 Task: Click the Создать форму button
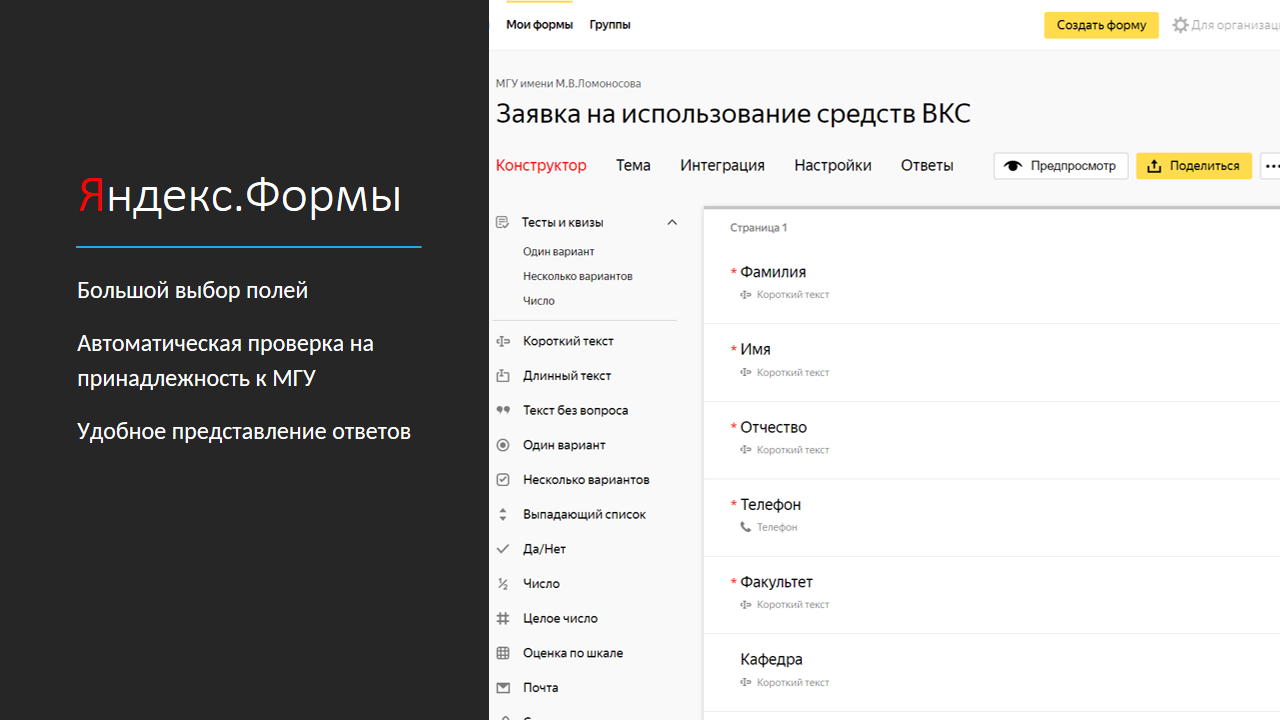pyautogui.click(x=1101, y=25)
